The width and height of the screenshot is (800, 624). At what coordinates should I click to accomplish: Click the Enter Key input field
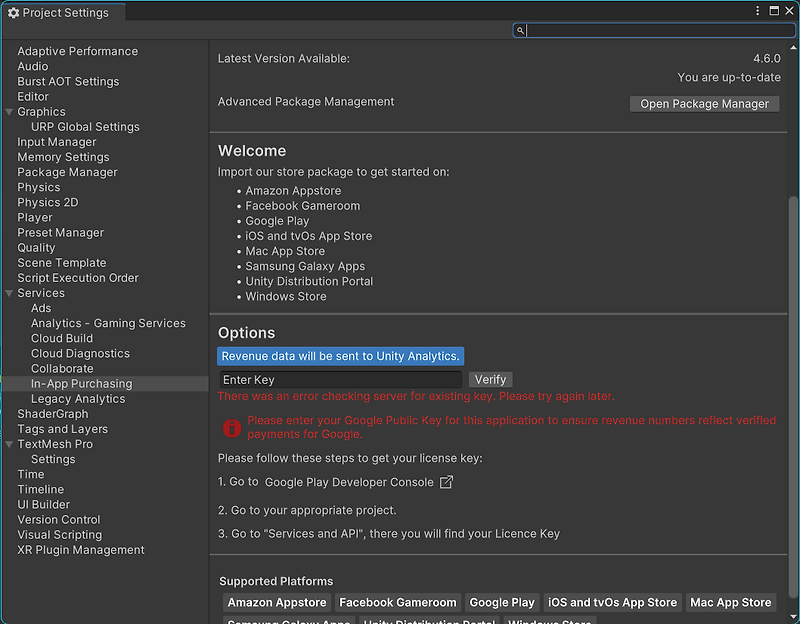click(x=340, y=380)
